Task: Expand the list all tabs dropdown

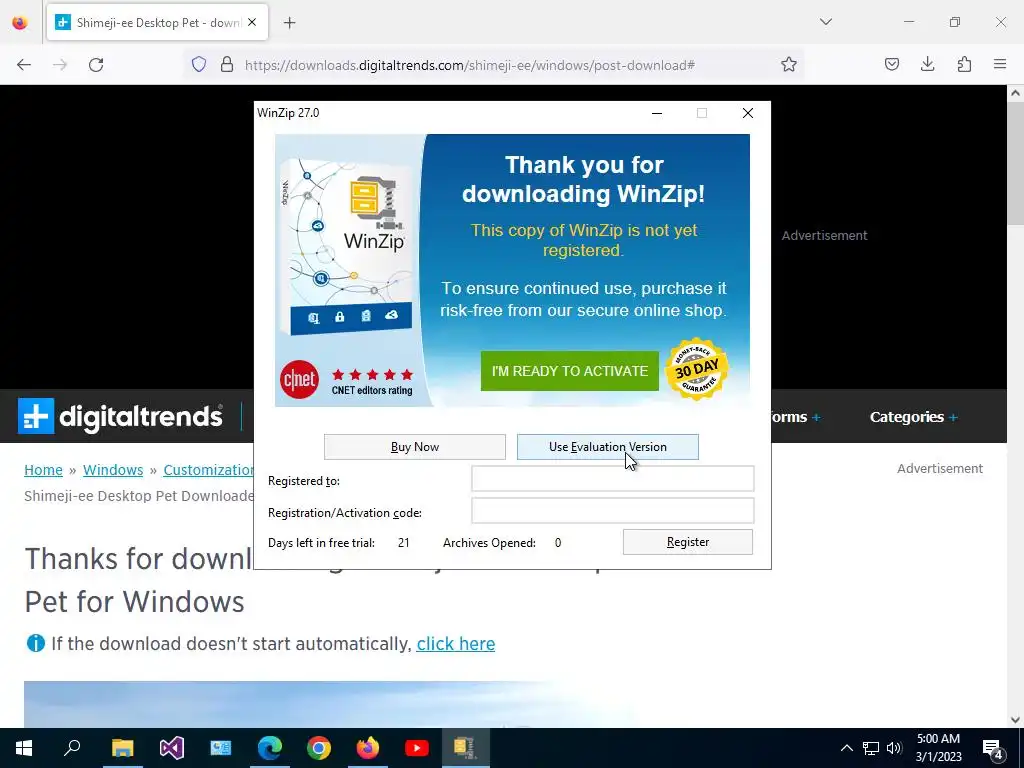Action: (826, 22)
